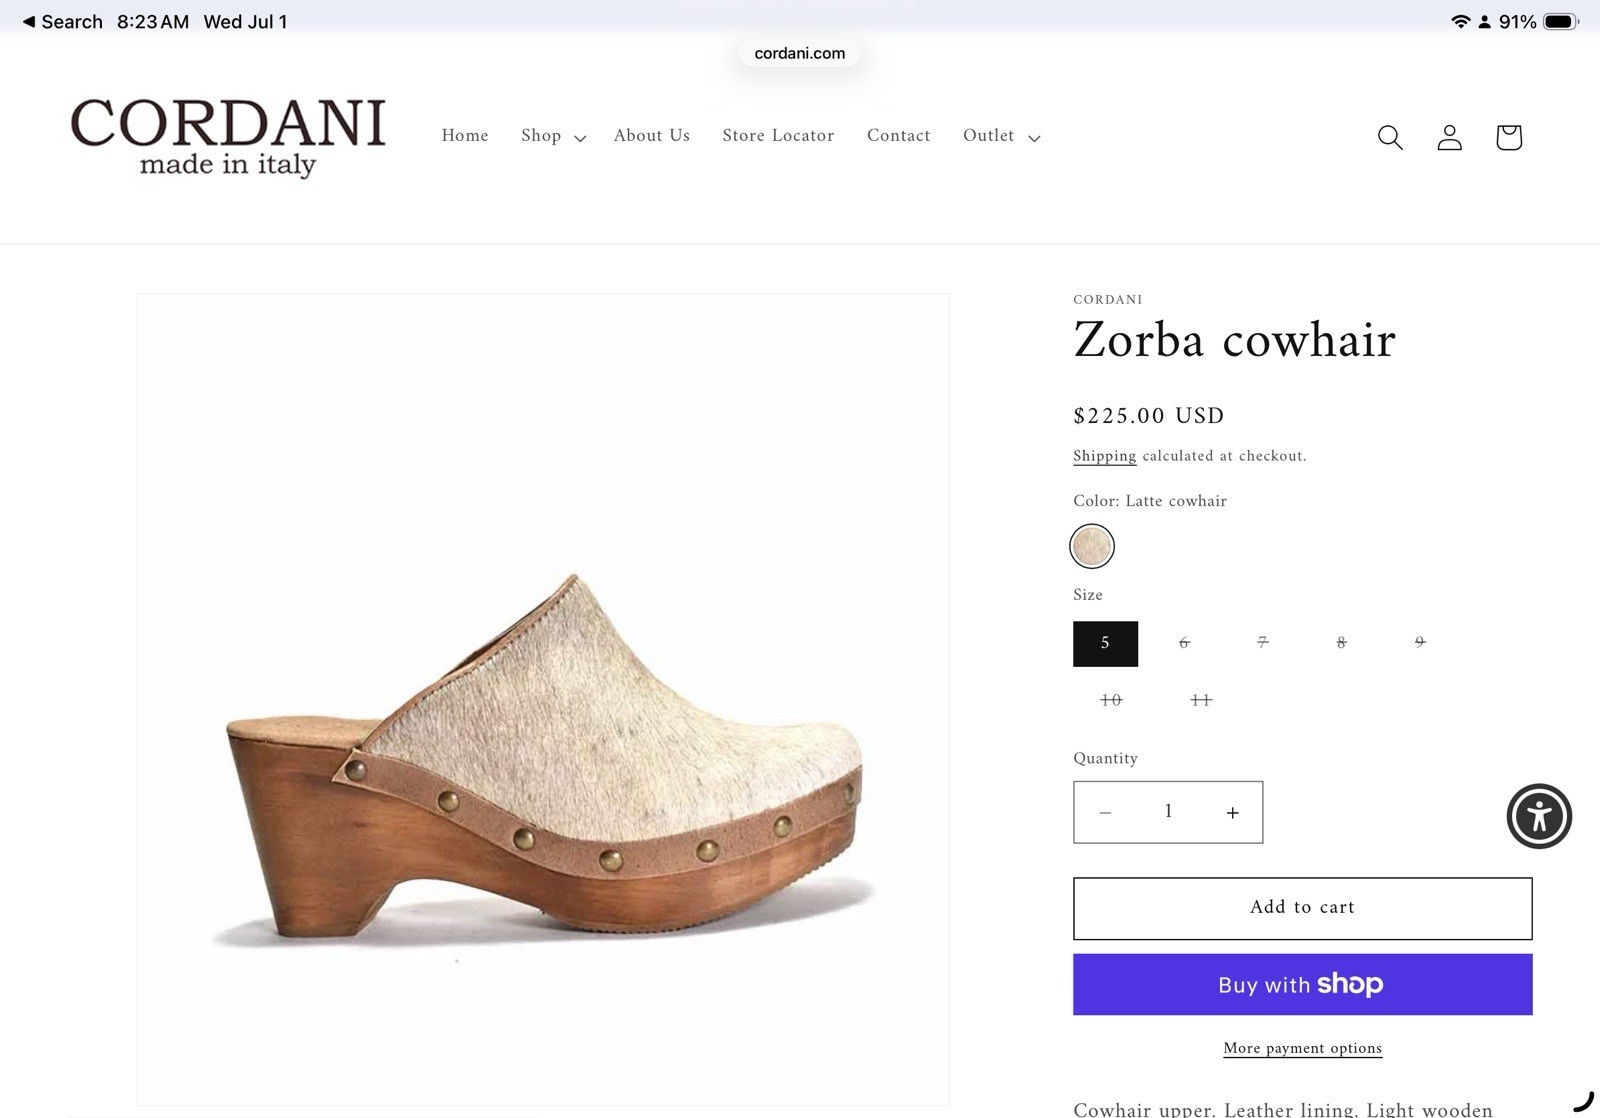Open the Shipping policy link
The width and height of the screenshot is (1600, 1118).
[1104, 456]
